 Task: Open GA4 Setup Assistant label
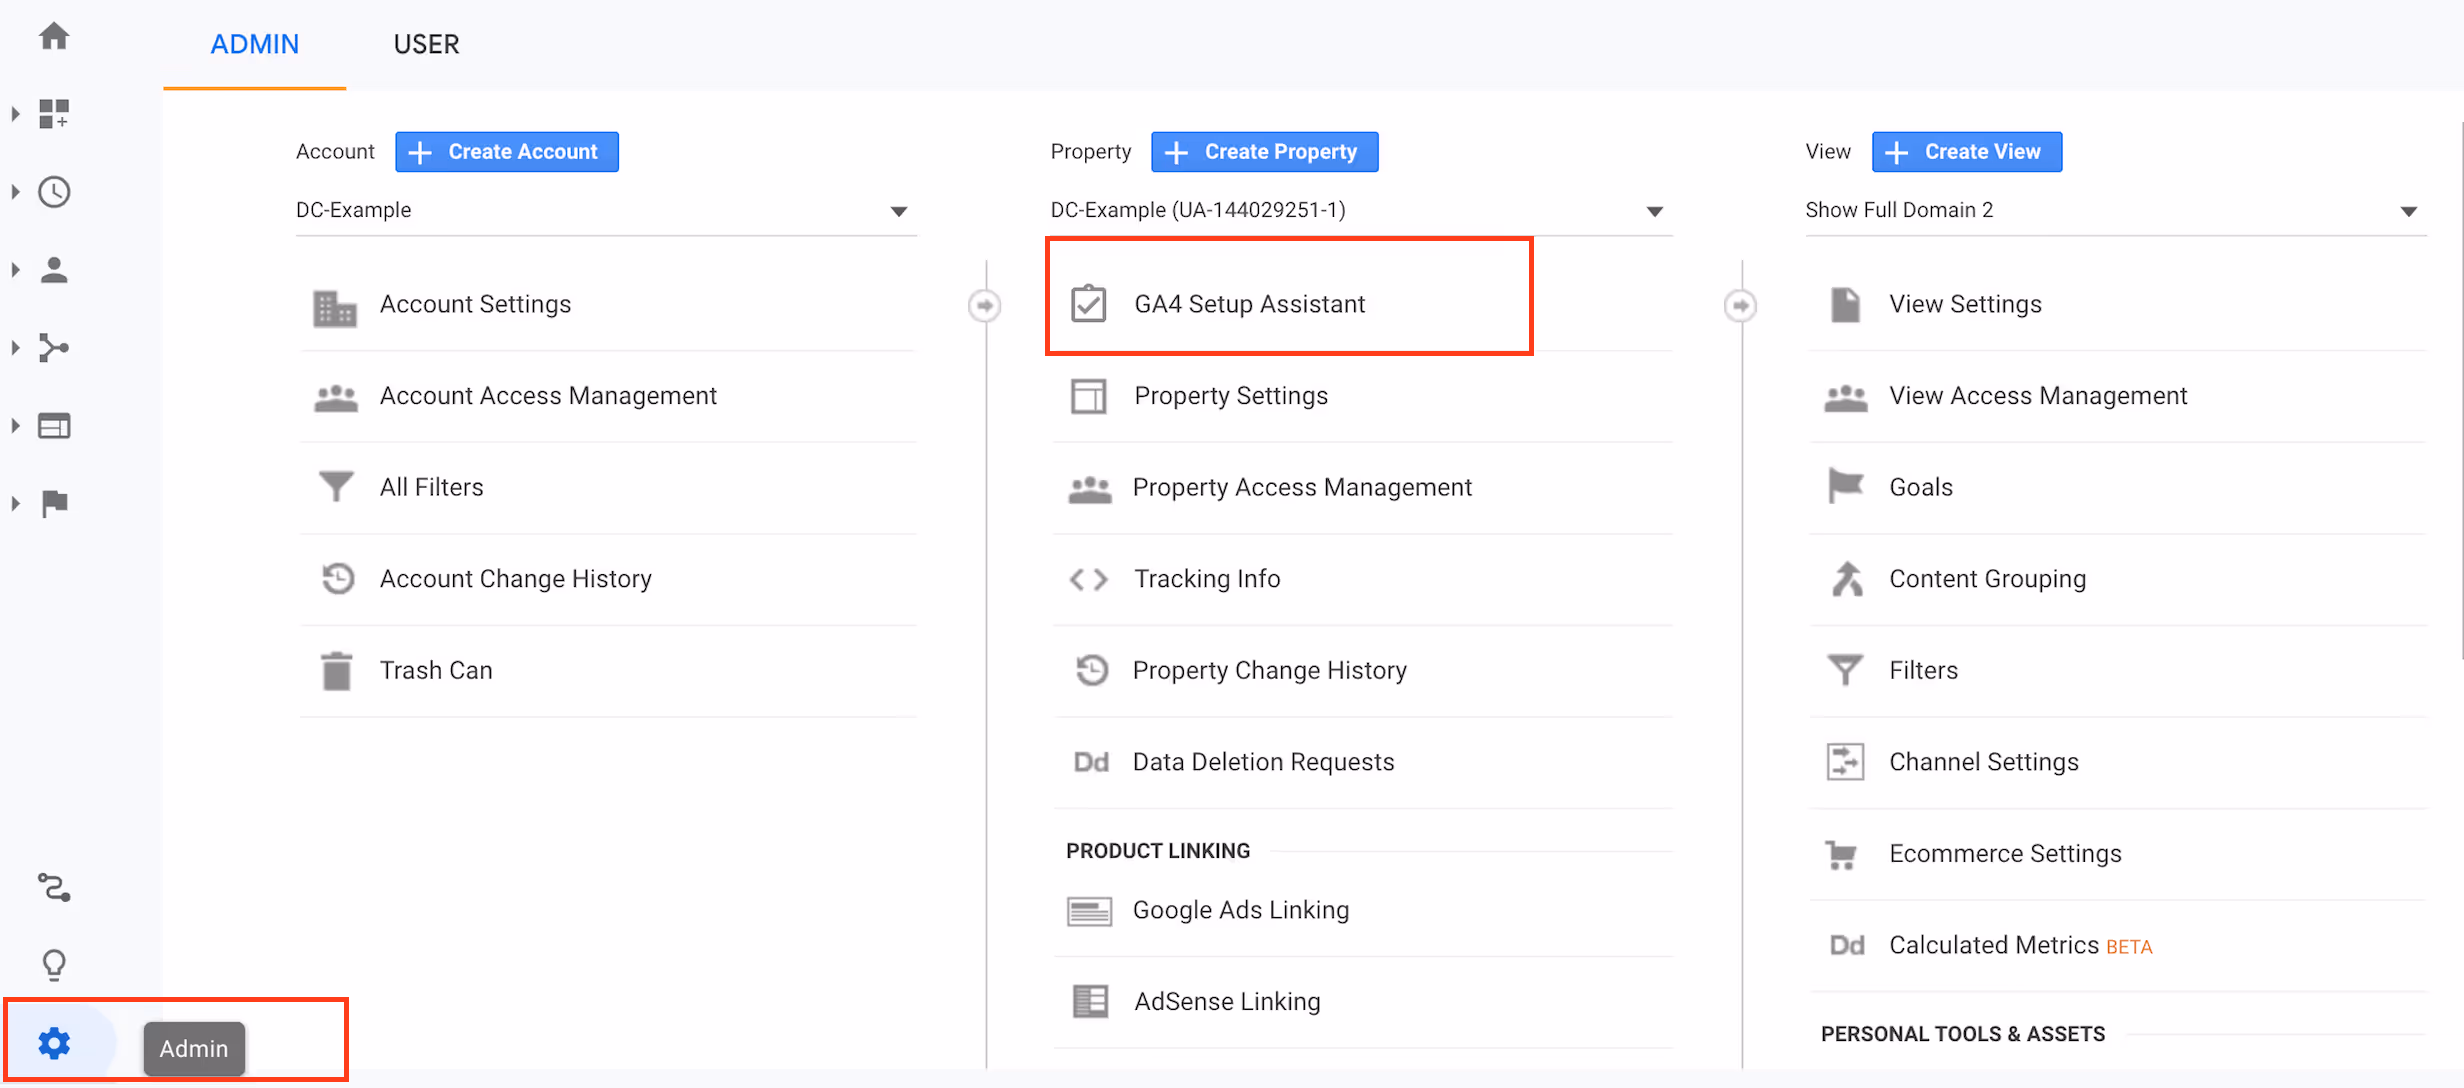pyautogui.click(x=1249, y=304)
